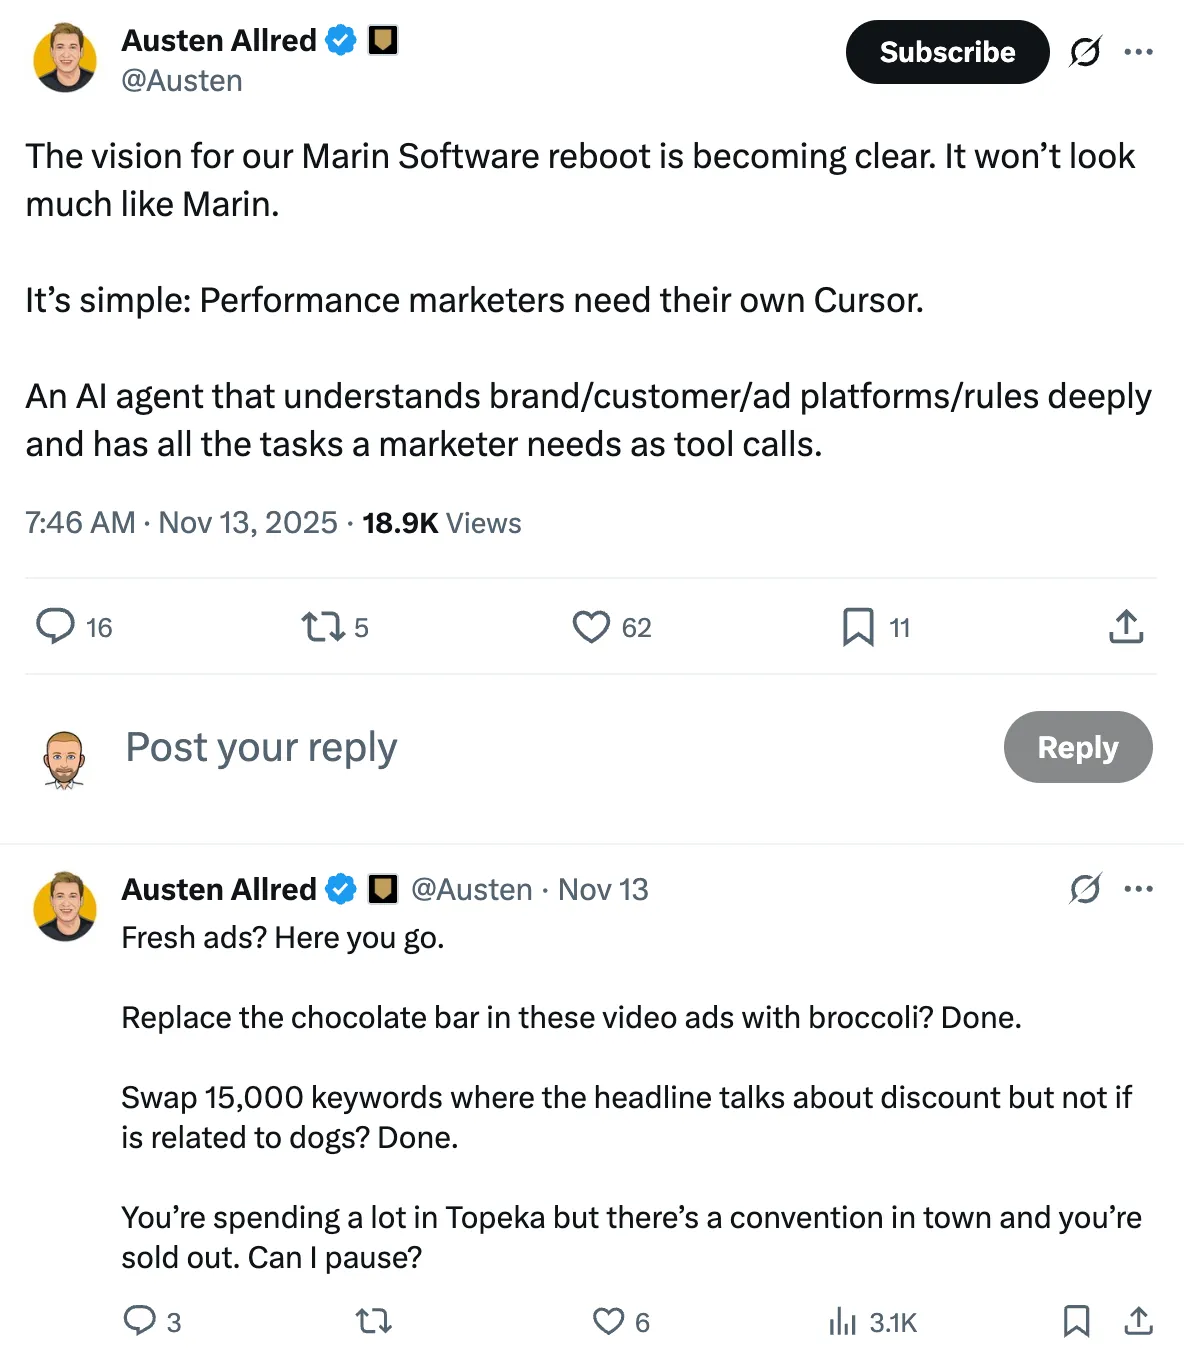Click the share icon on the broccoli reply

[1139, 1321]
